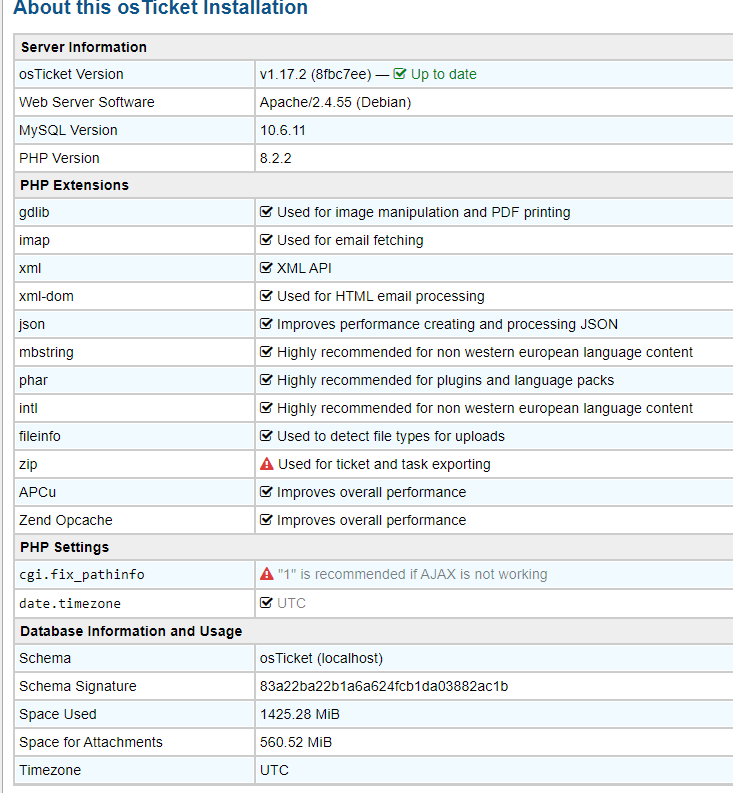Click the osTicket (localhost) schema value
This screenshot has height=793, width=733.
[x=321, y=658]
